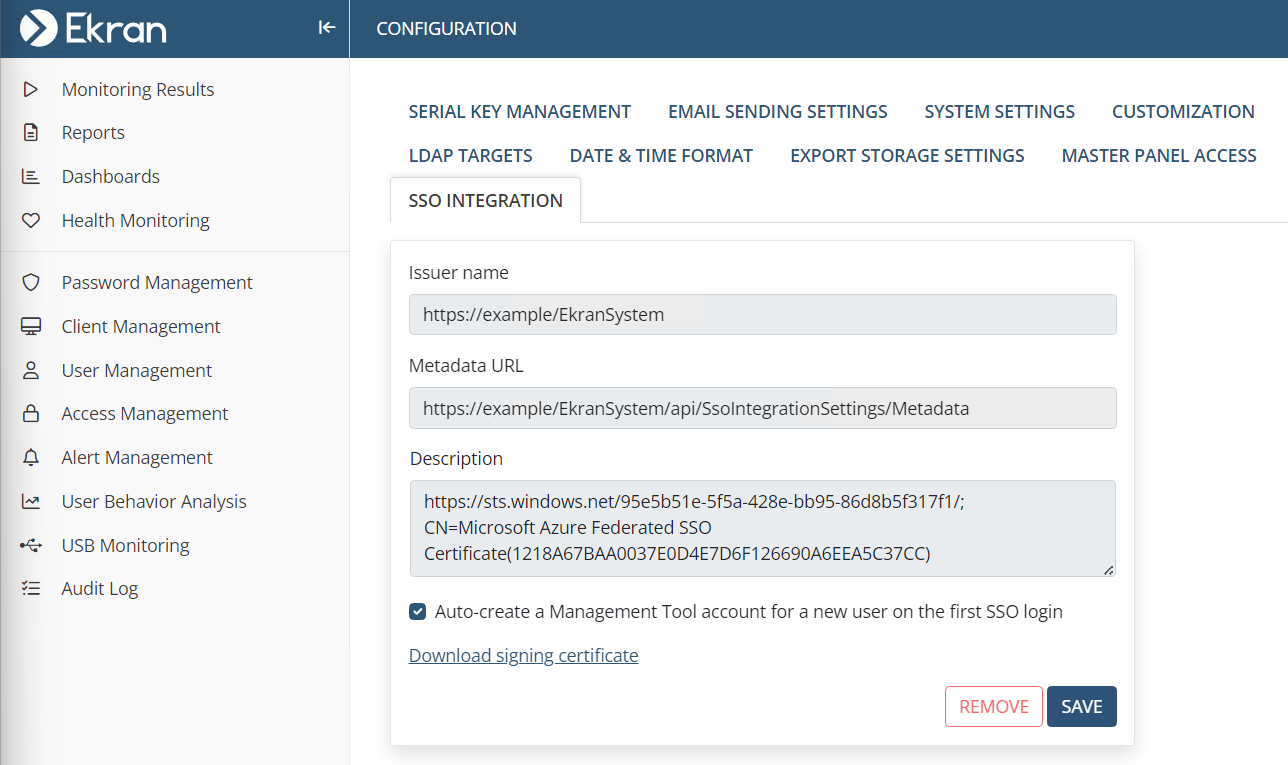Image resolution: width=1288 pixels, height=765 pixels.
Task: Click the Password Management shield icon
Action: [30, 283]
